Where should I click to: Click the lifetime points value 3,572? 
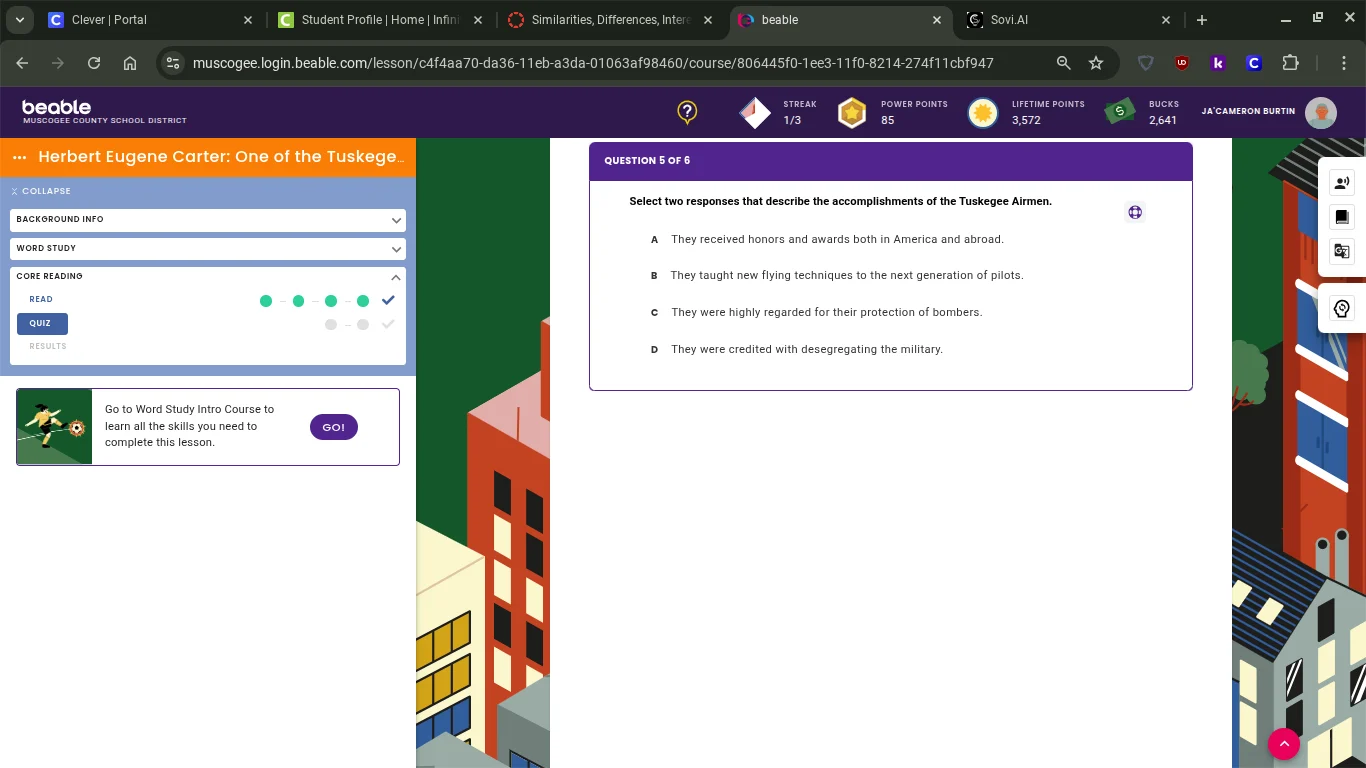[1026, 120]
